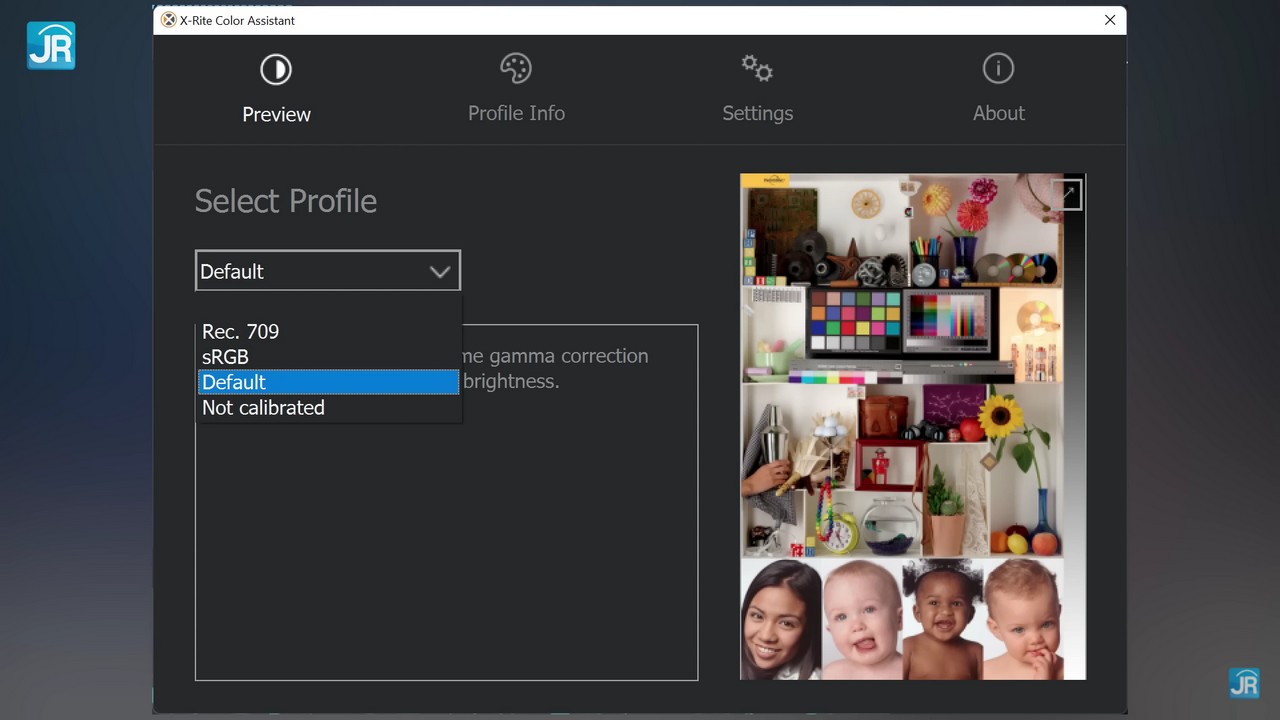Viewport: 1280px width, 720px height.
Task: Click inside the profile description box
Action: coord(446,550)
